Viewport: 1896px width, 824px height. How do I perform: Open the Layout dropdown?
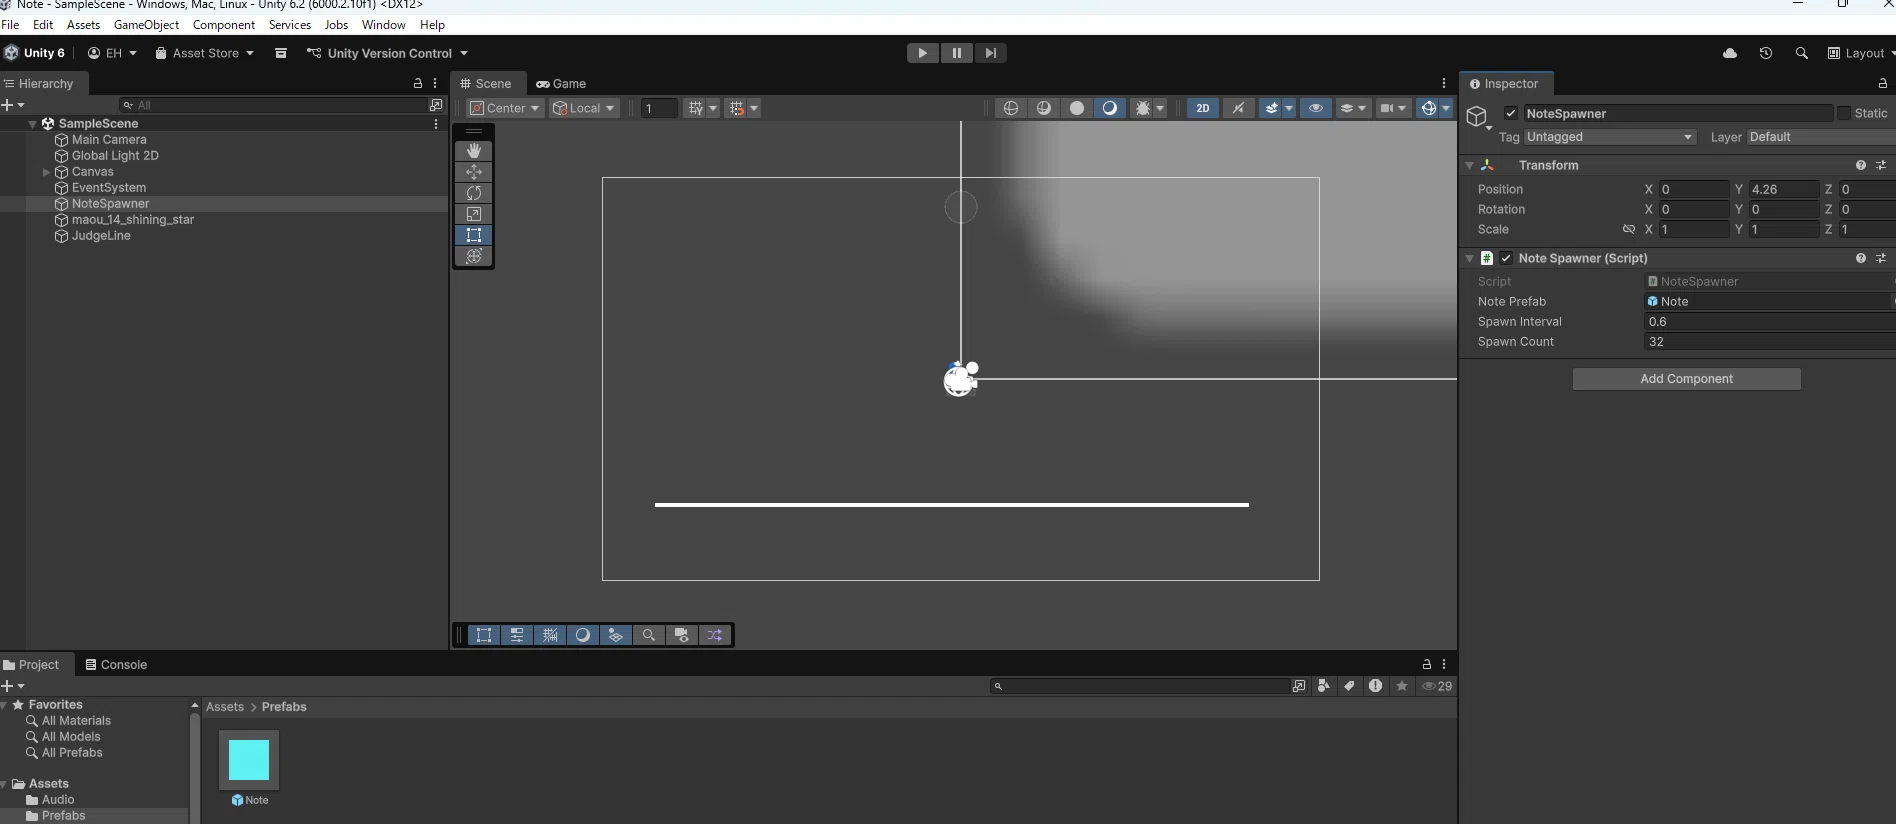coord(1859,53)
